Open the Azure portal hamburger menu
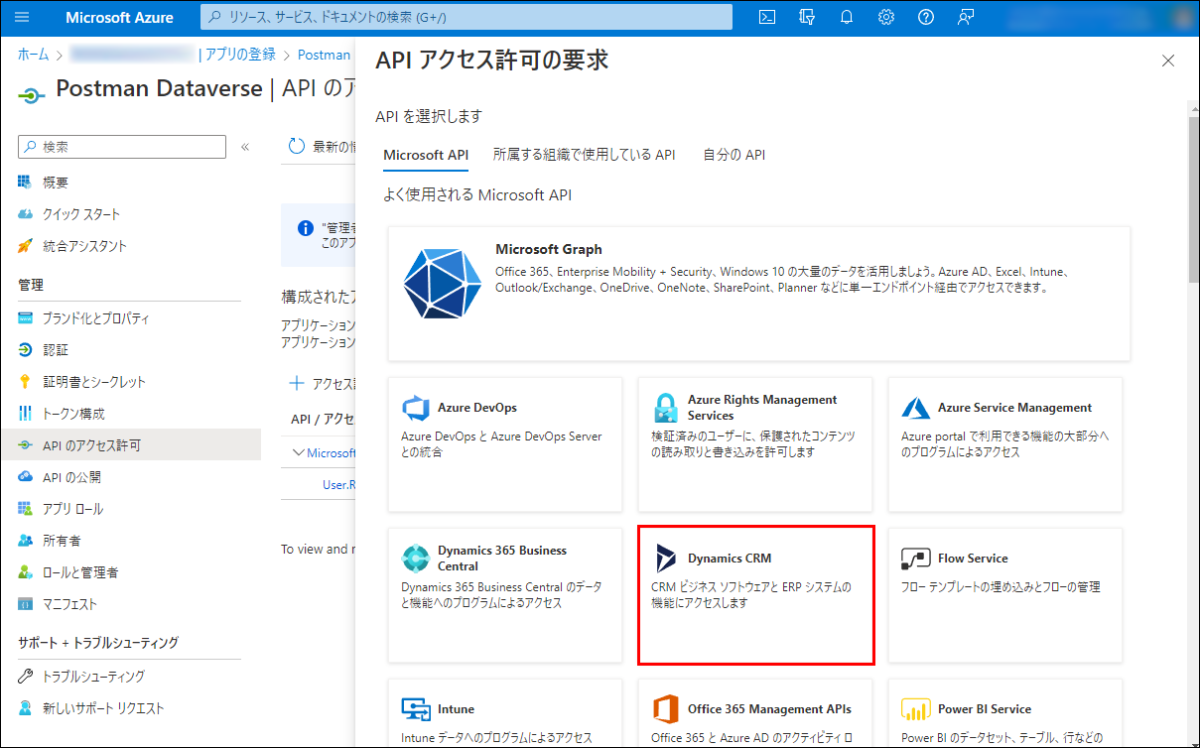The height and width of the screenshot is (748, 1200). 22,17
